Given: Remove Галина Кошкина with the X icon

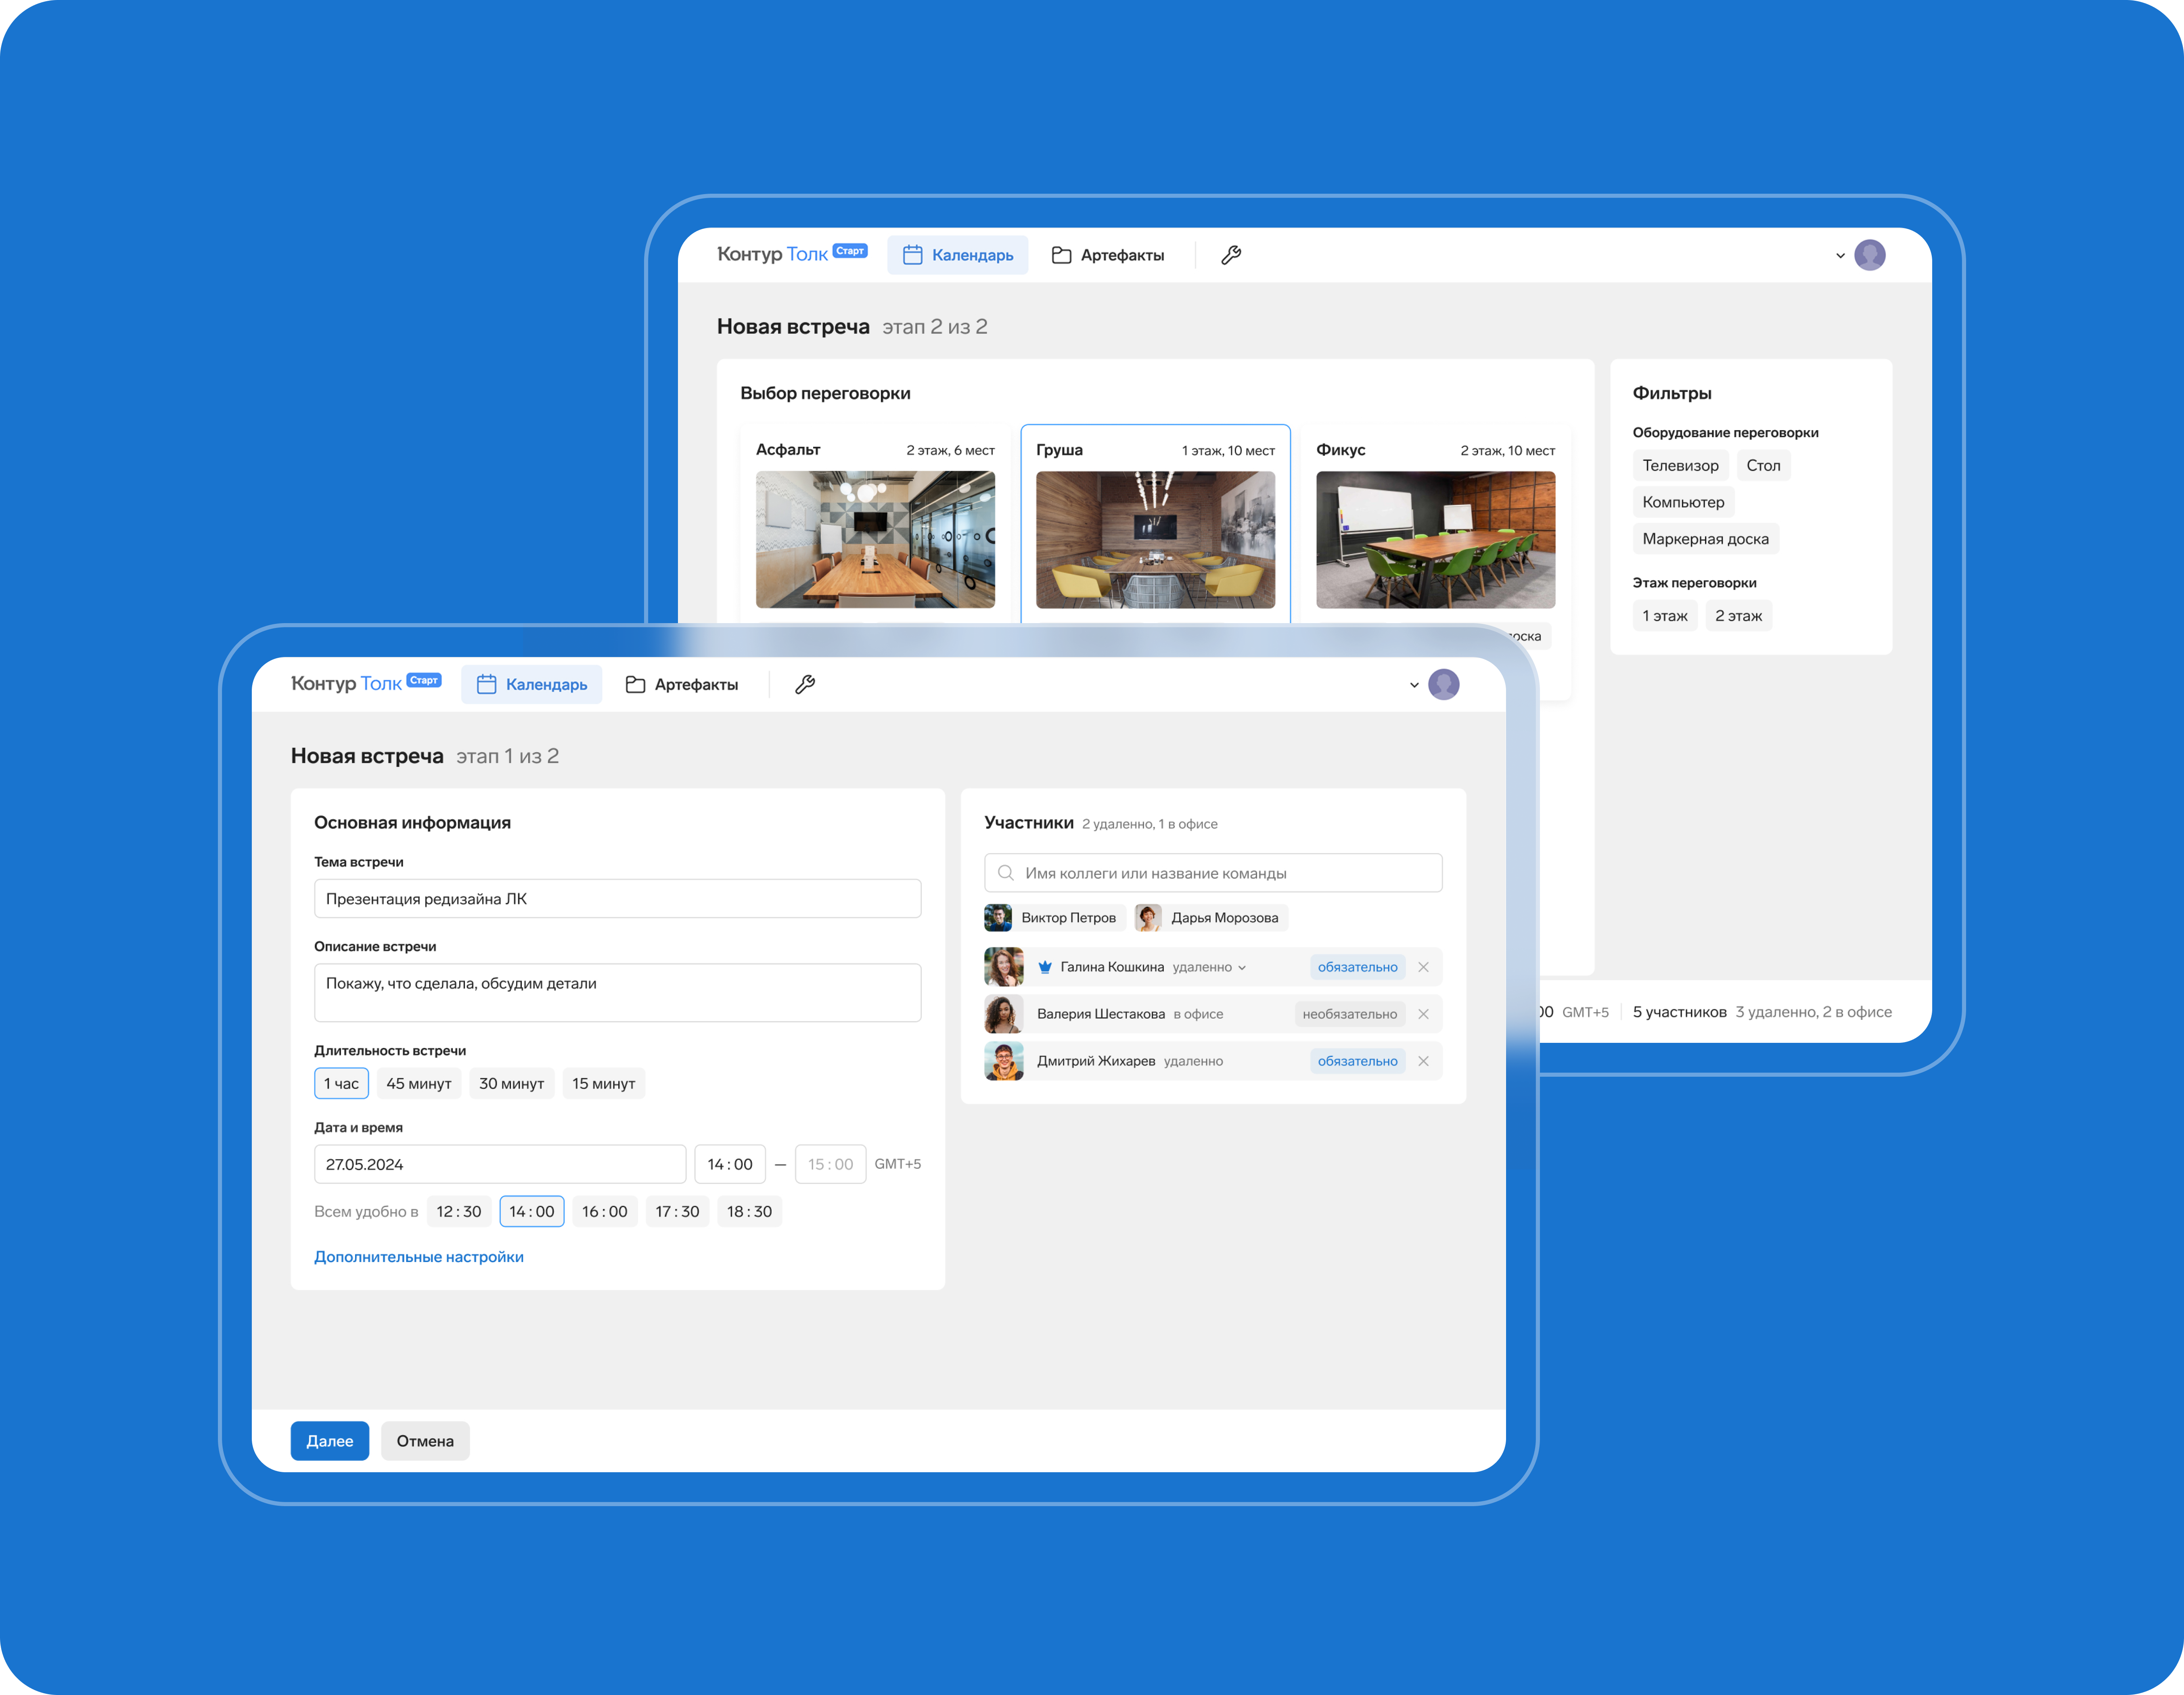Looking at the screenshot, I should [x=1423, y=967].
